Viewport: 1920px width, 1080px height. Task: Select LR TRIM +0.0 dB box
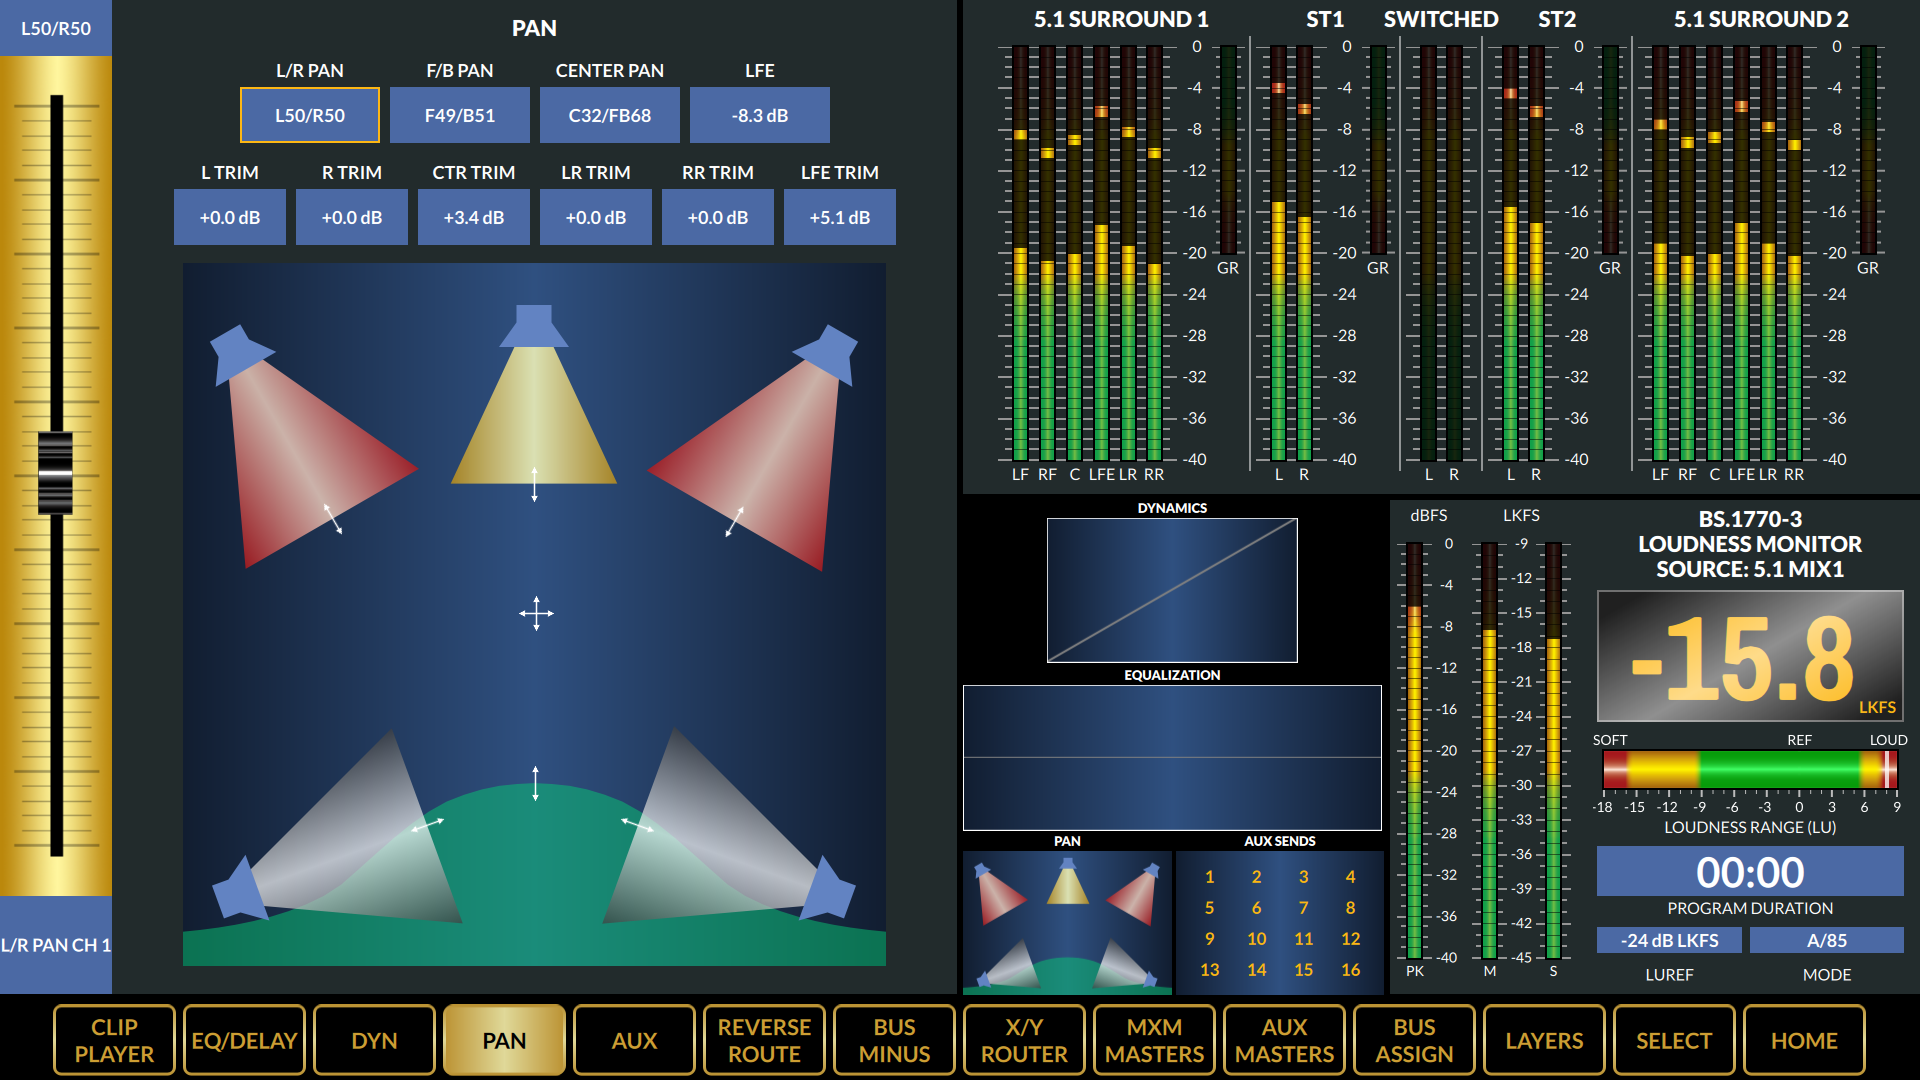[x=596, y=217]
